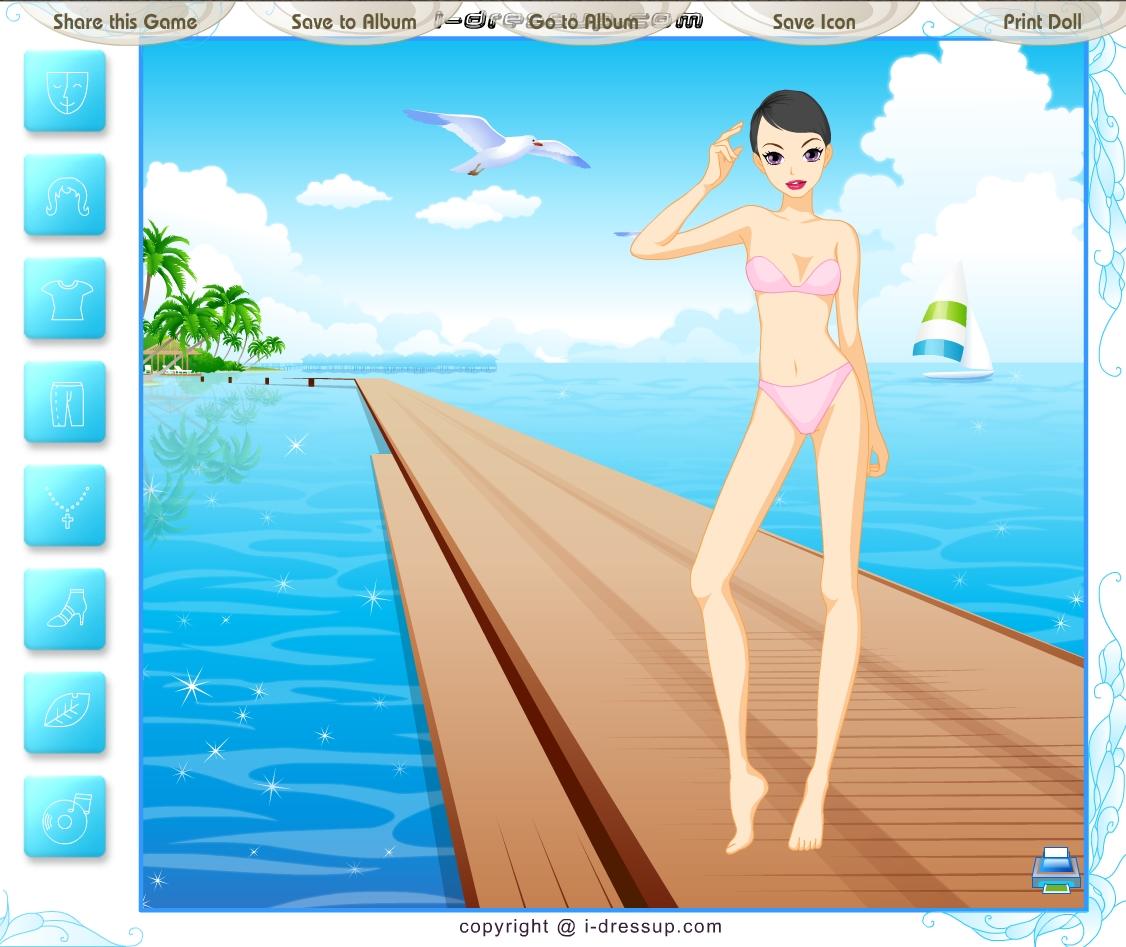Click the printer icon on the scene
The height and width of the screenshot is (947, 1126).
click(1056, 869)
